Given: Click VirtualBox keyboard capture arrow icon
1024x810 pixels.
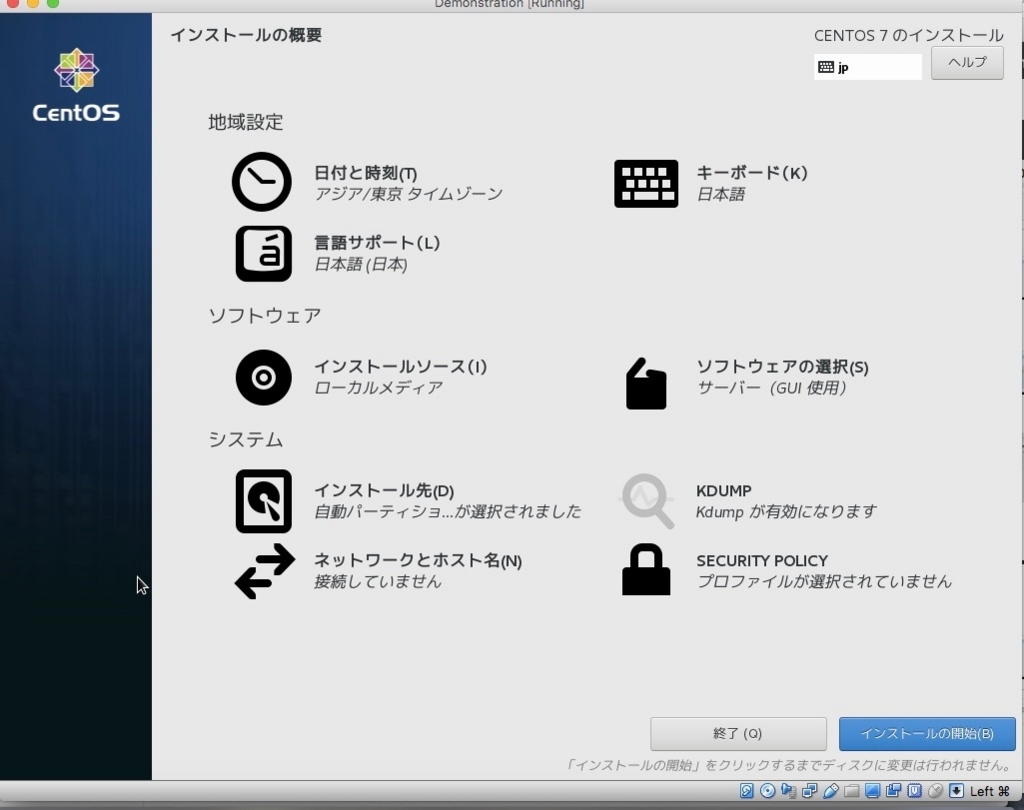Looking at the screenshot, I should pos(956,791).
